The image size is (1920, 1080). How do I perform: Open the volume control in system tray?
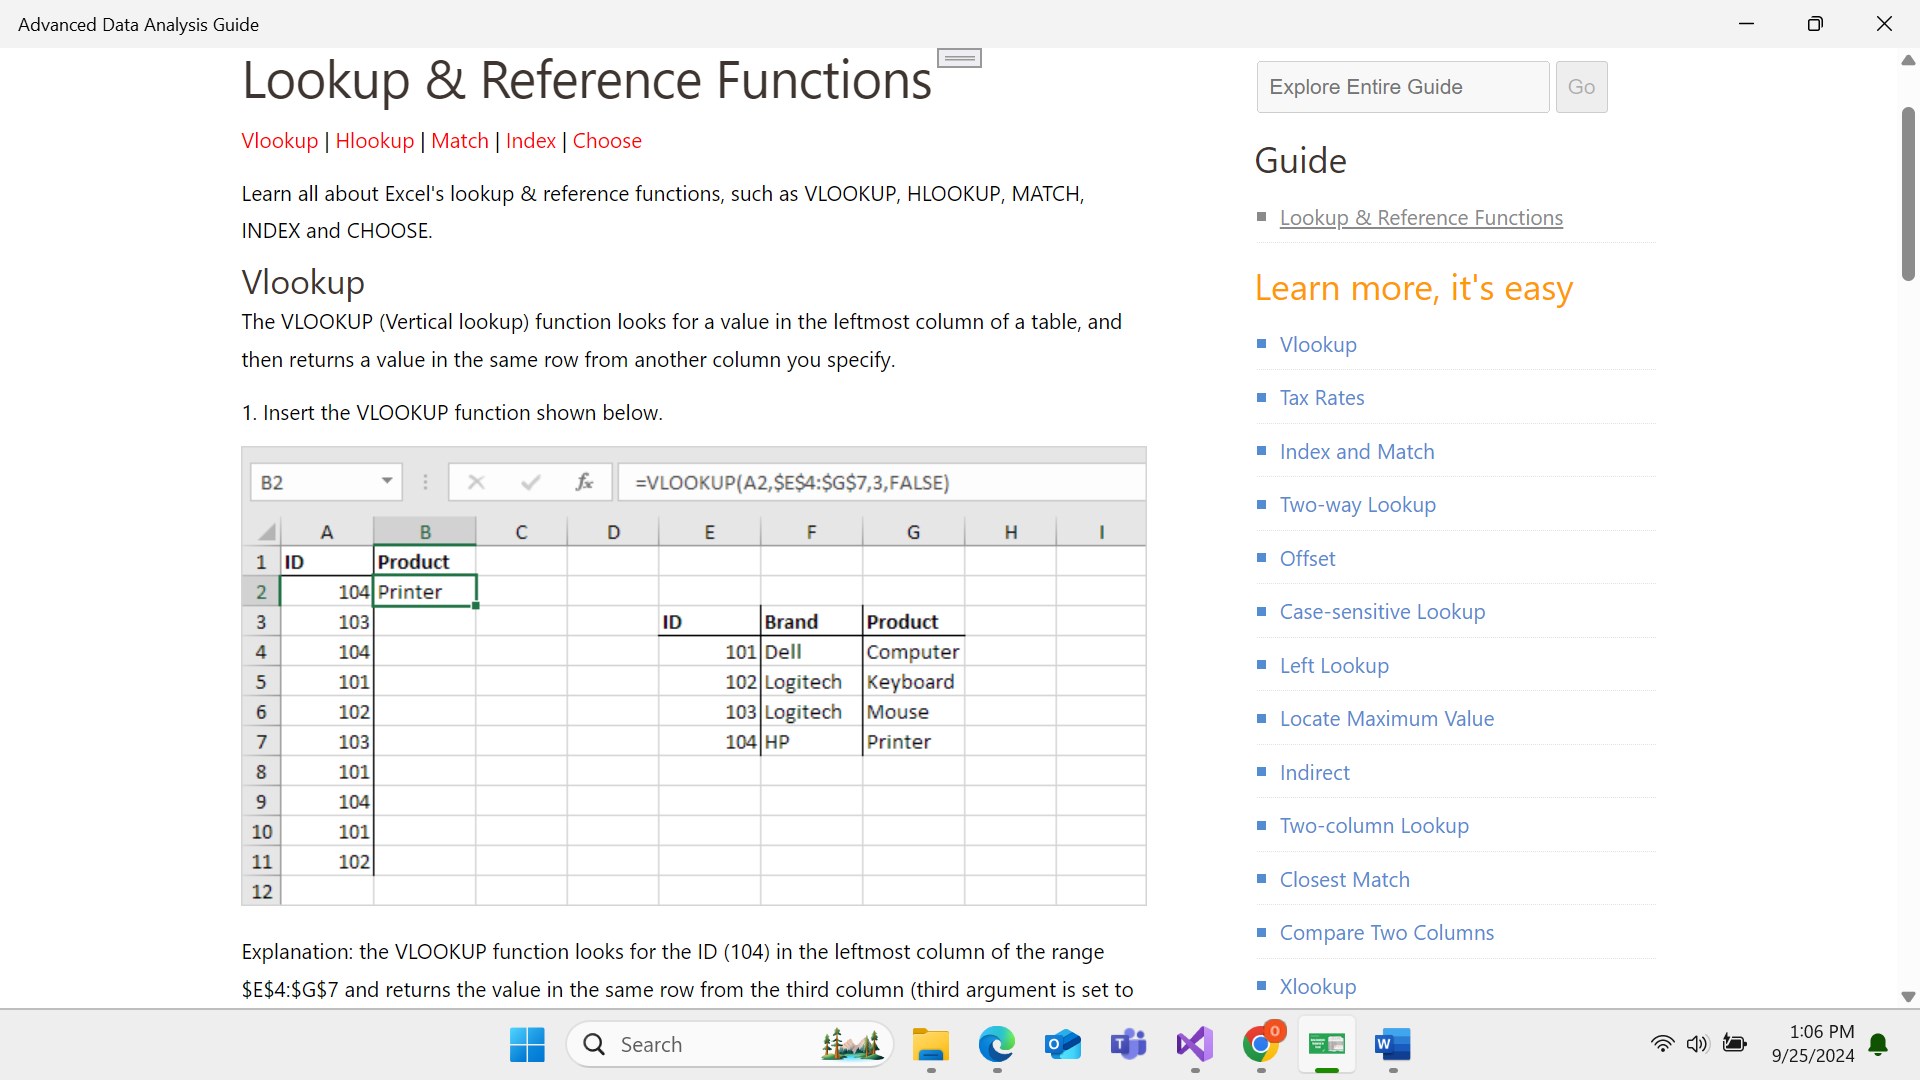[x=1697, y=1044]
